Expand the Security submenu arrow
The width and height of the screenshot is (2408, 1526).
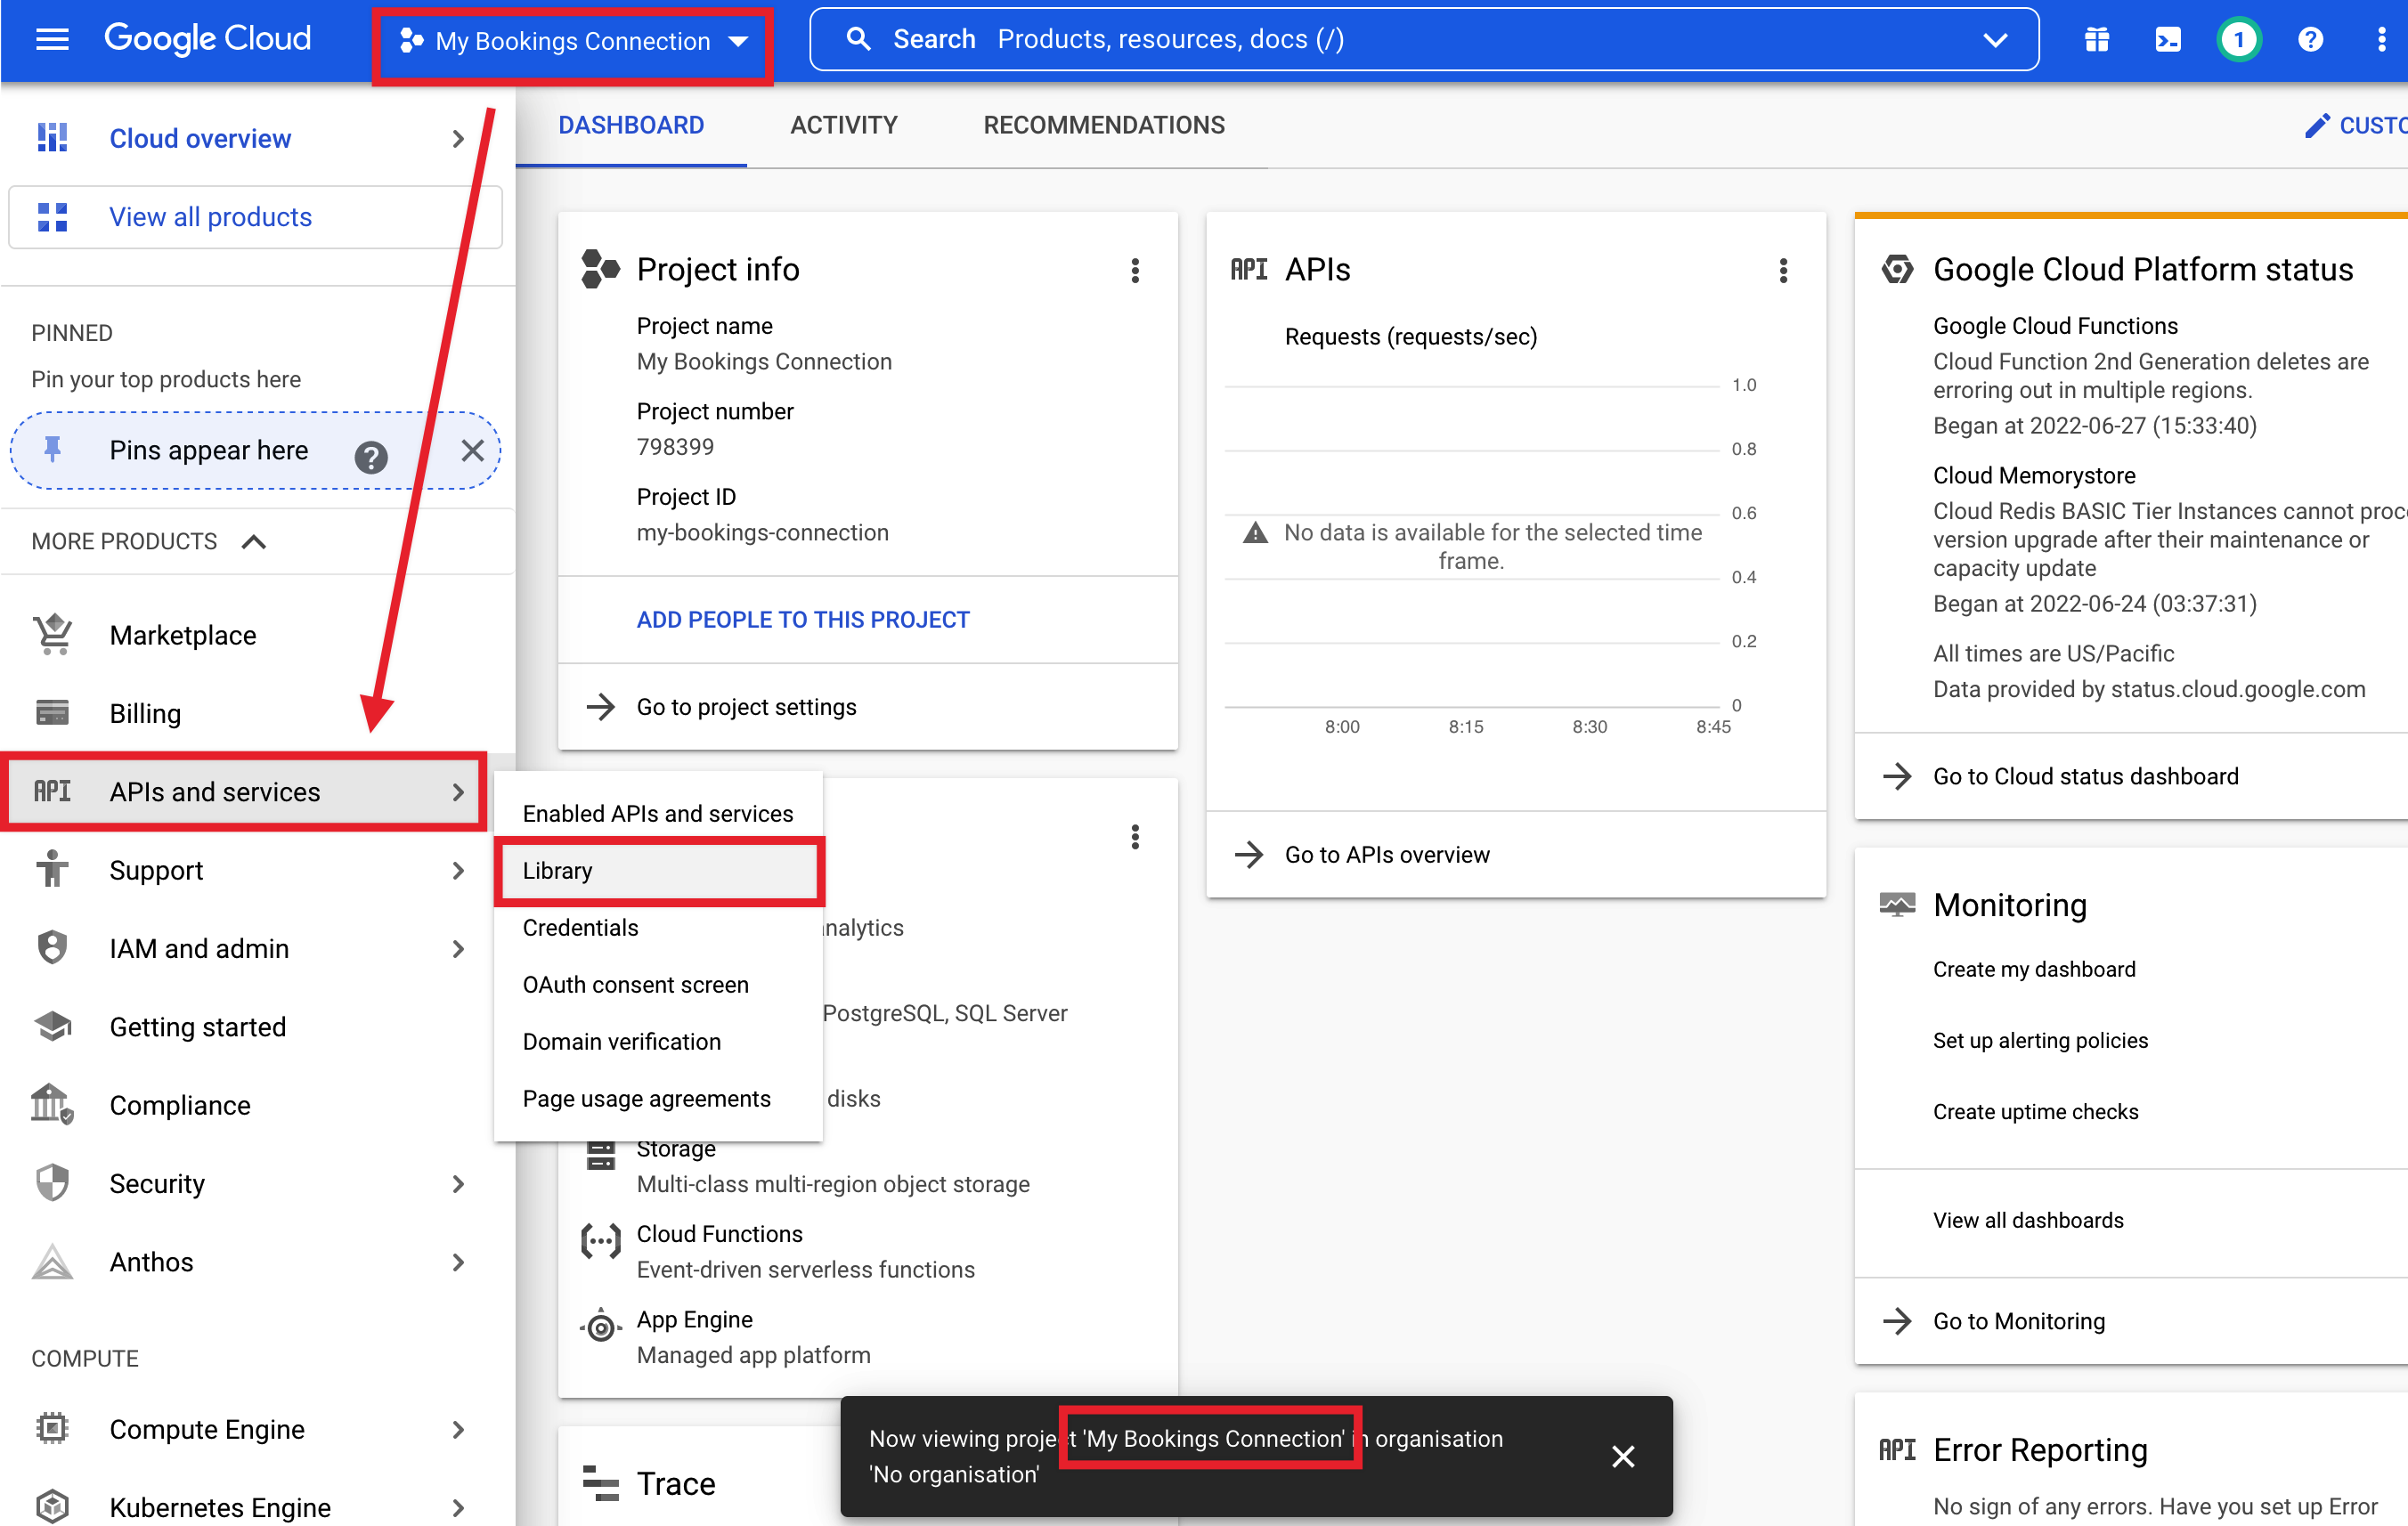coord(458,1183)
